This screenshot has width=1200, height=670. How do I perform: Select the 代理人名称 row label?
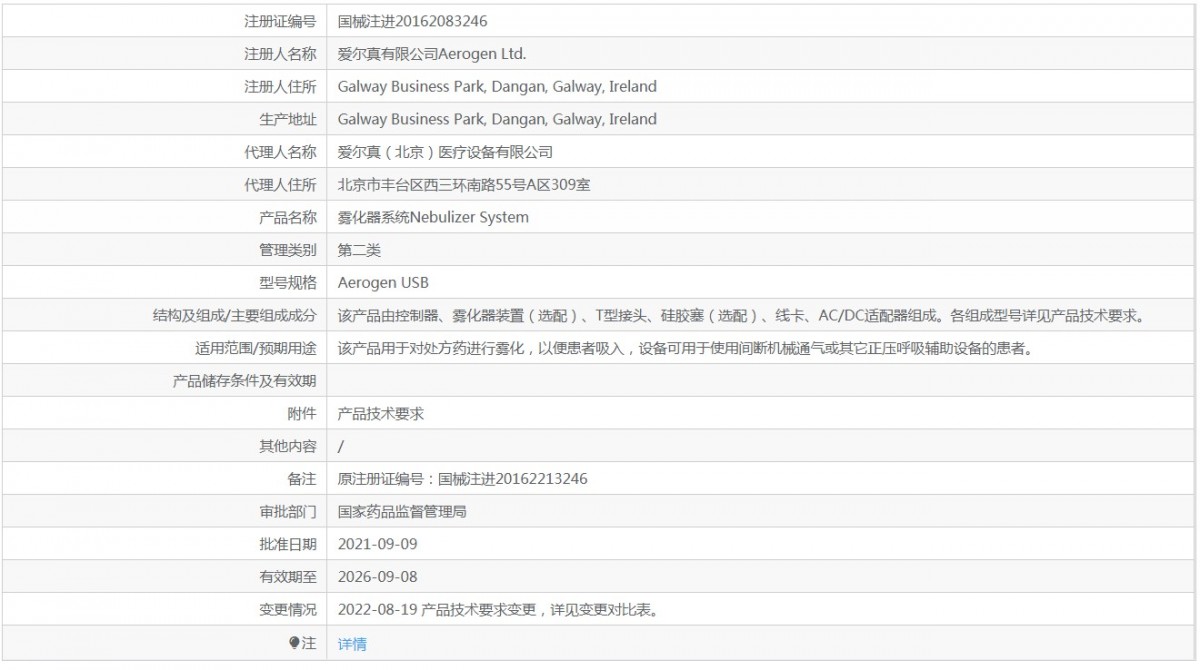coord(281,152)
